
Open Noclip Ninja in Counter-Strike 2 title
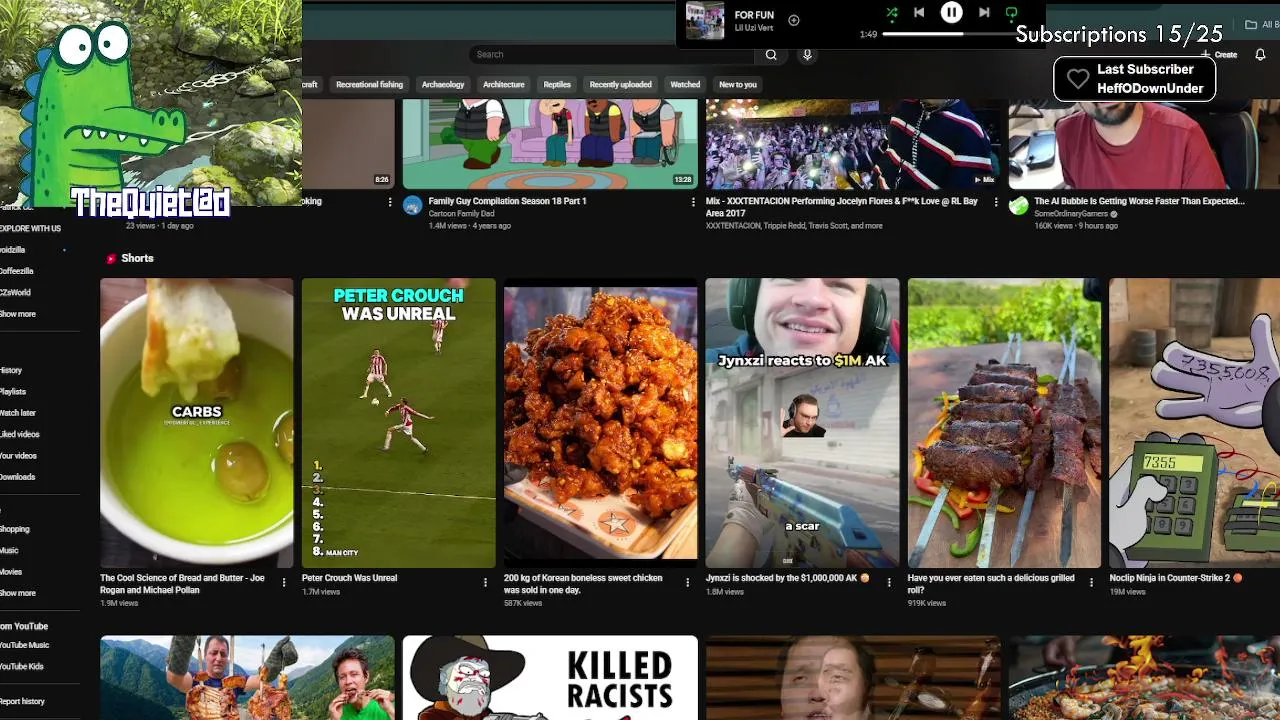1176,578
